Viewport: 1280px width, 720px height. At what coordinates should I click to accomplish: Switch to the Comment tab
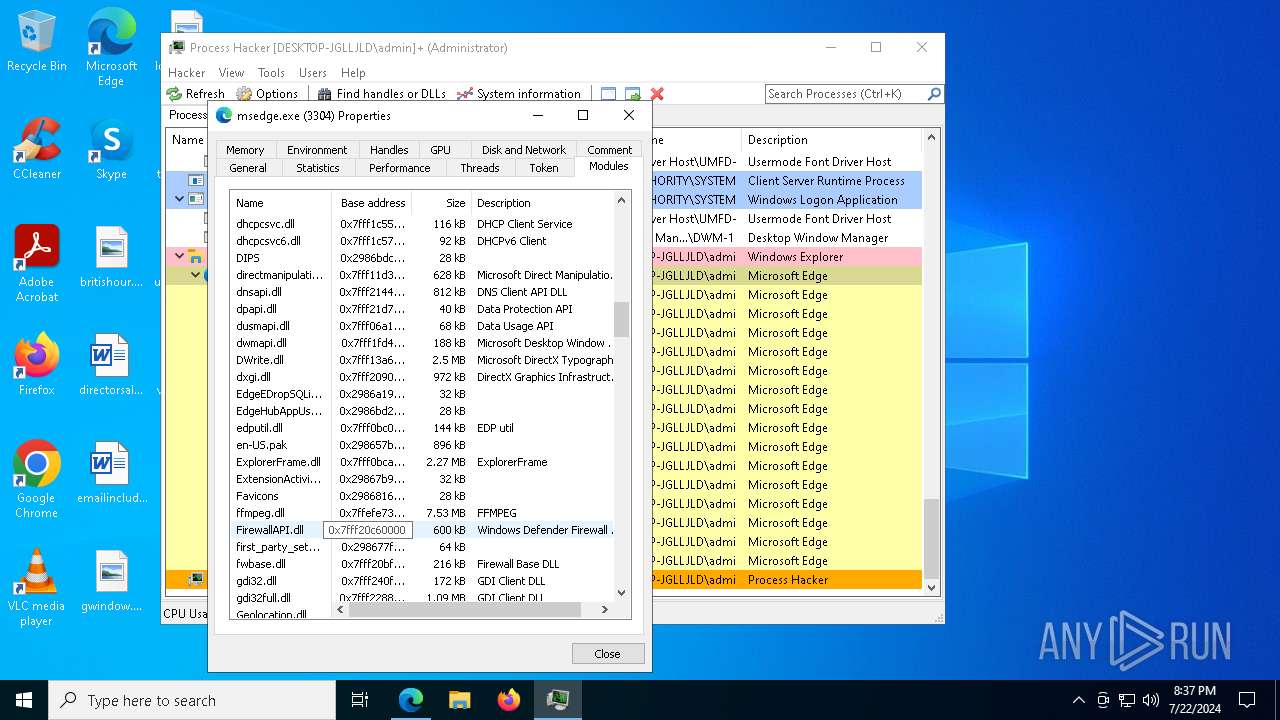[x=609, y=150]
